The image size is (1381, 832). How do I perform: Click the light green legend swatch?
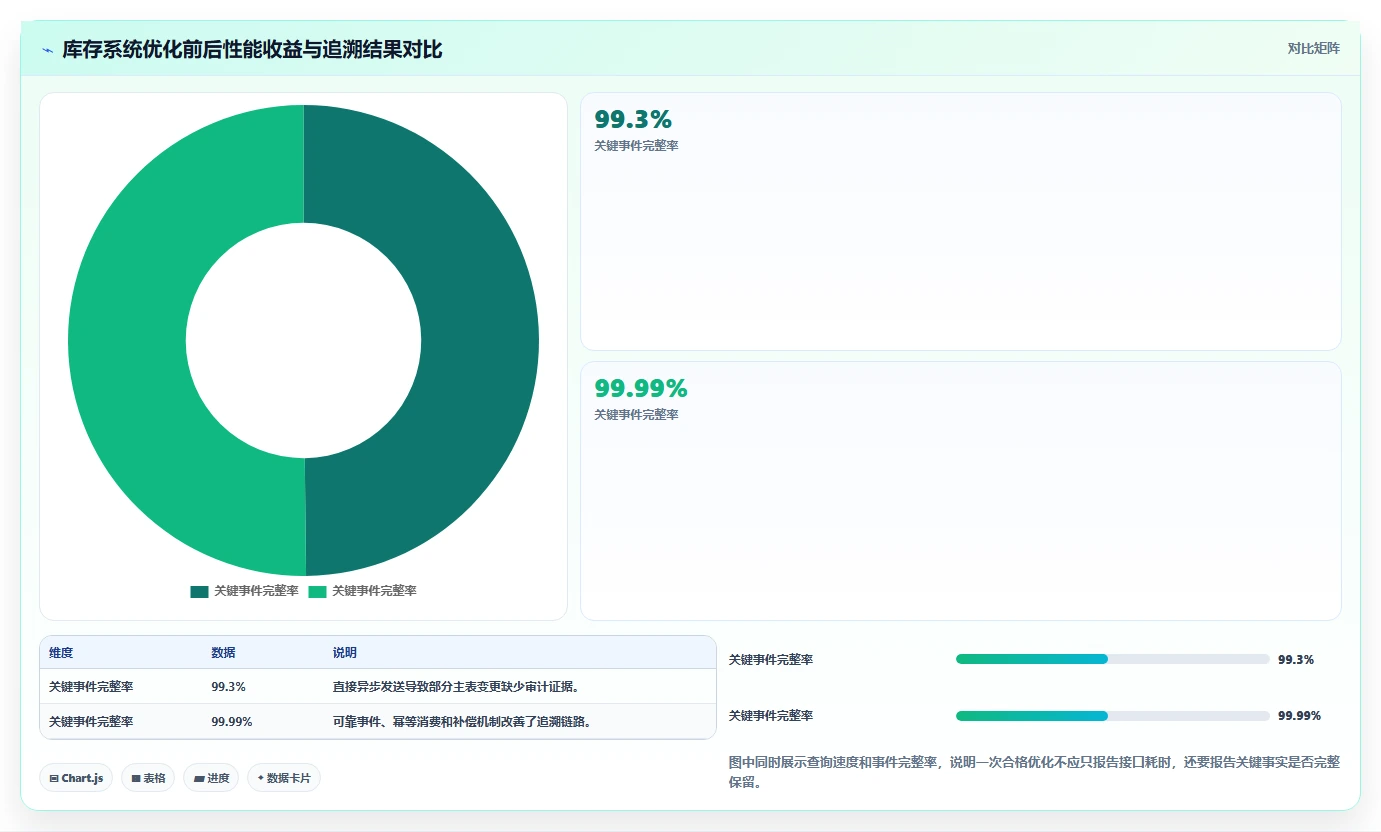pos(317,591)
